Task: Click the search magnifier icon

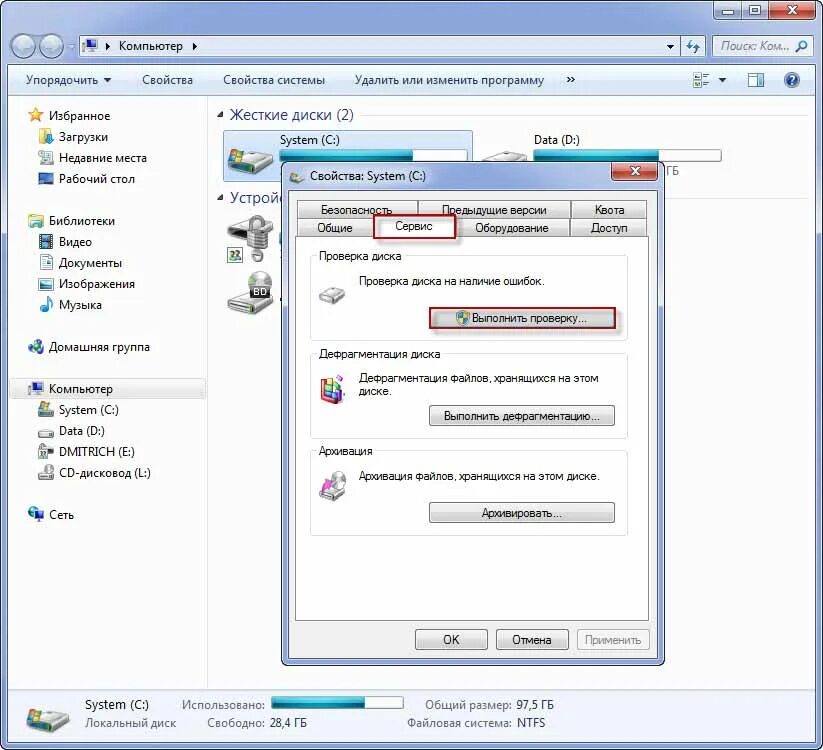Action: [x=801, y=46]
